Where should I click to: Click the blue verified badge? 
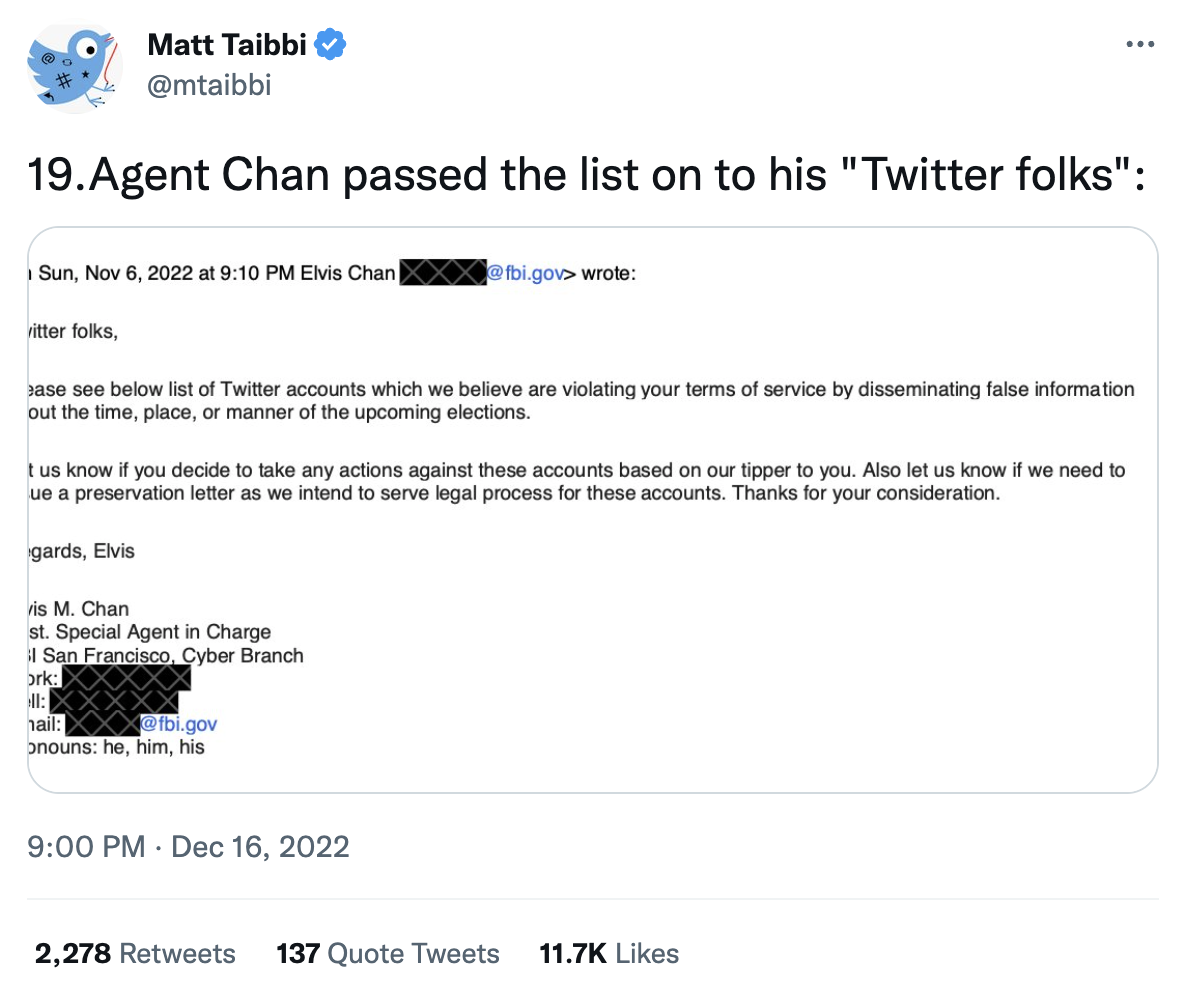pyautogui.click(x=331, y=45)
